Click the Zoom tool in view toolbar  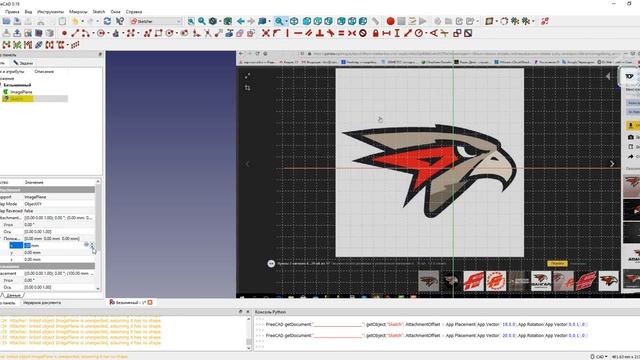(x=280, y=21)
